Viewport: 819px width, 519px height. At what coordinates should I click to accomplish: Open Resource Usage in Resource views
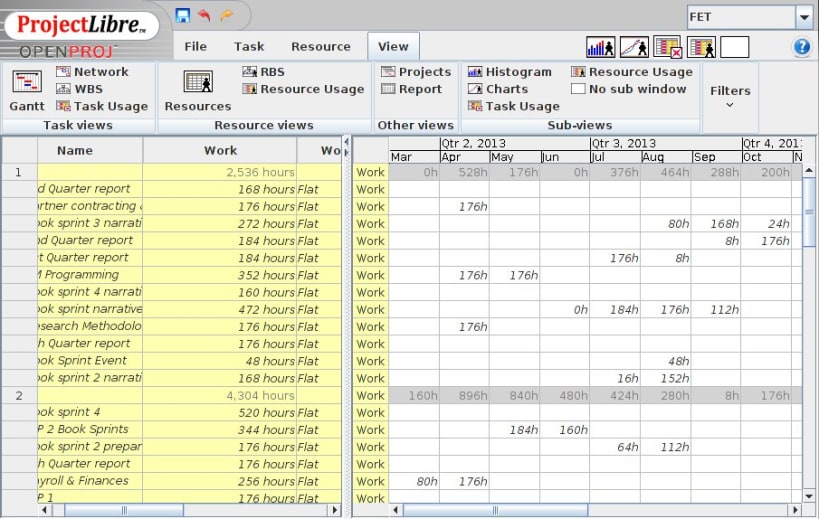(303, 89)
